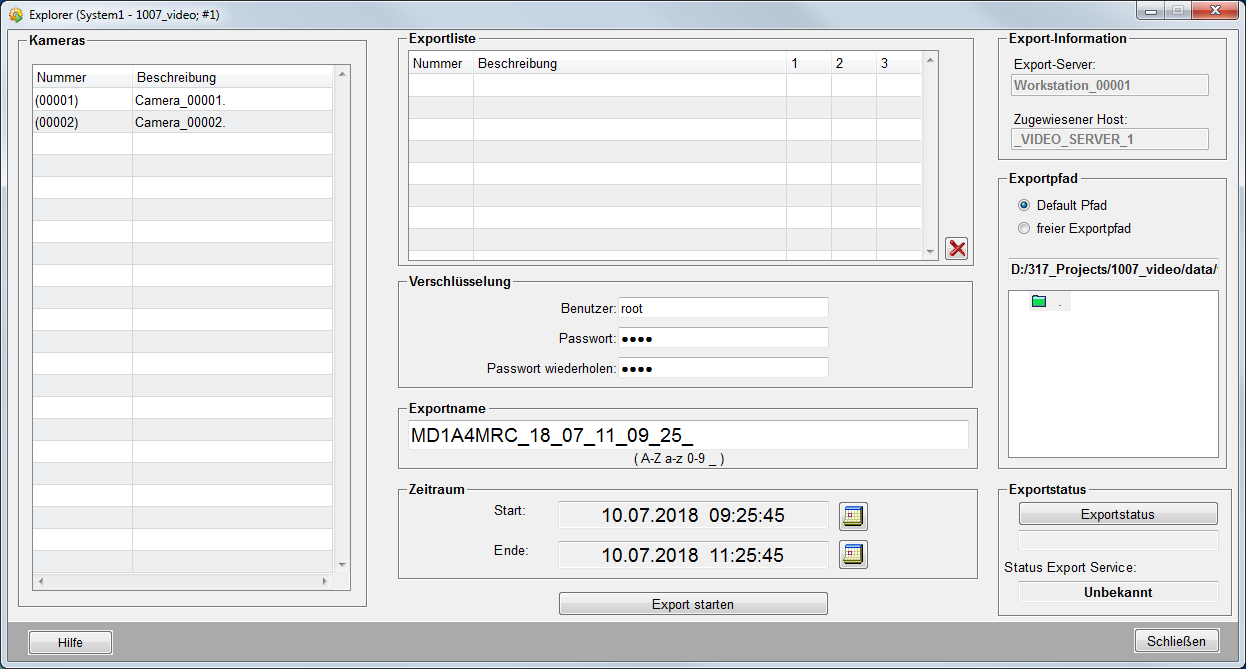Click the Benutzer input field

(723, 309)
